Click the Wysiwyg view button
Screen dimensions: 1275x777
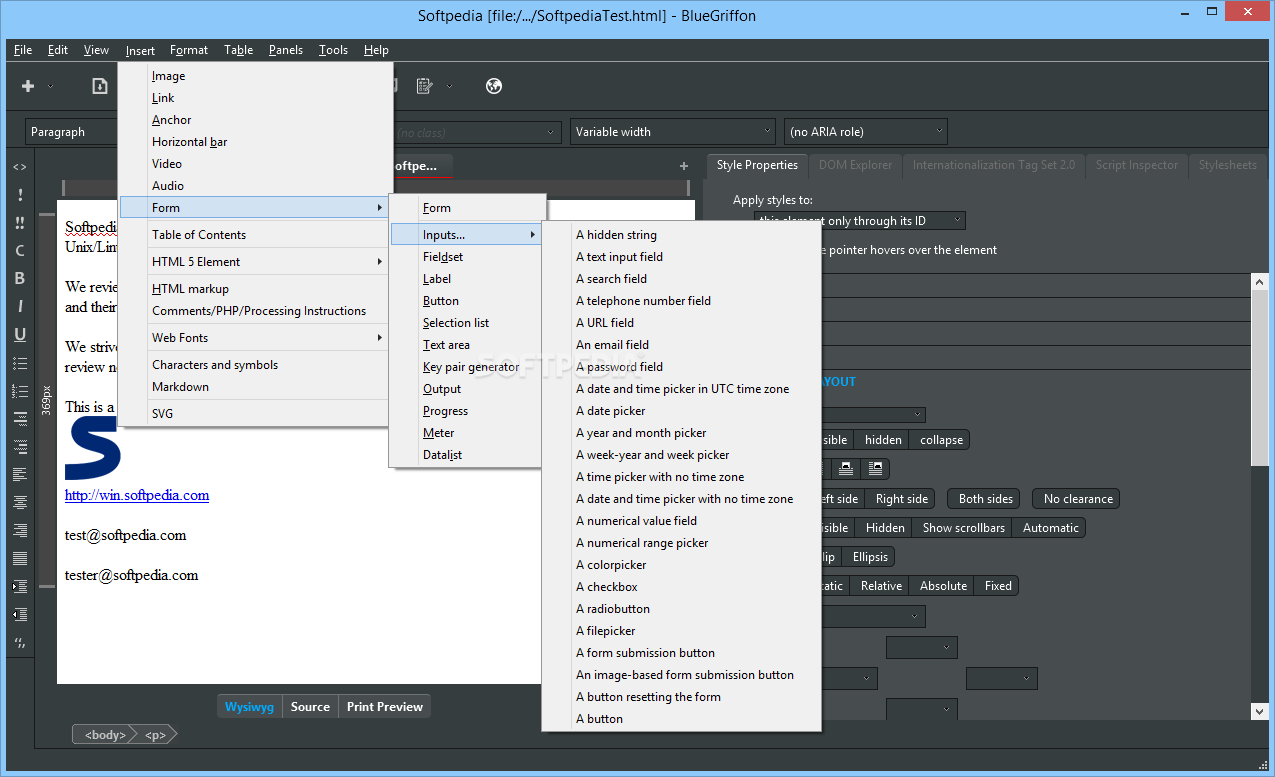pos(249,707)
